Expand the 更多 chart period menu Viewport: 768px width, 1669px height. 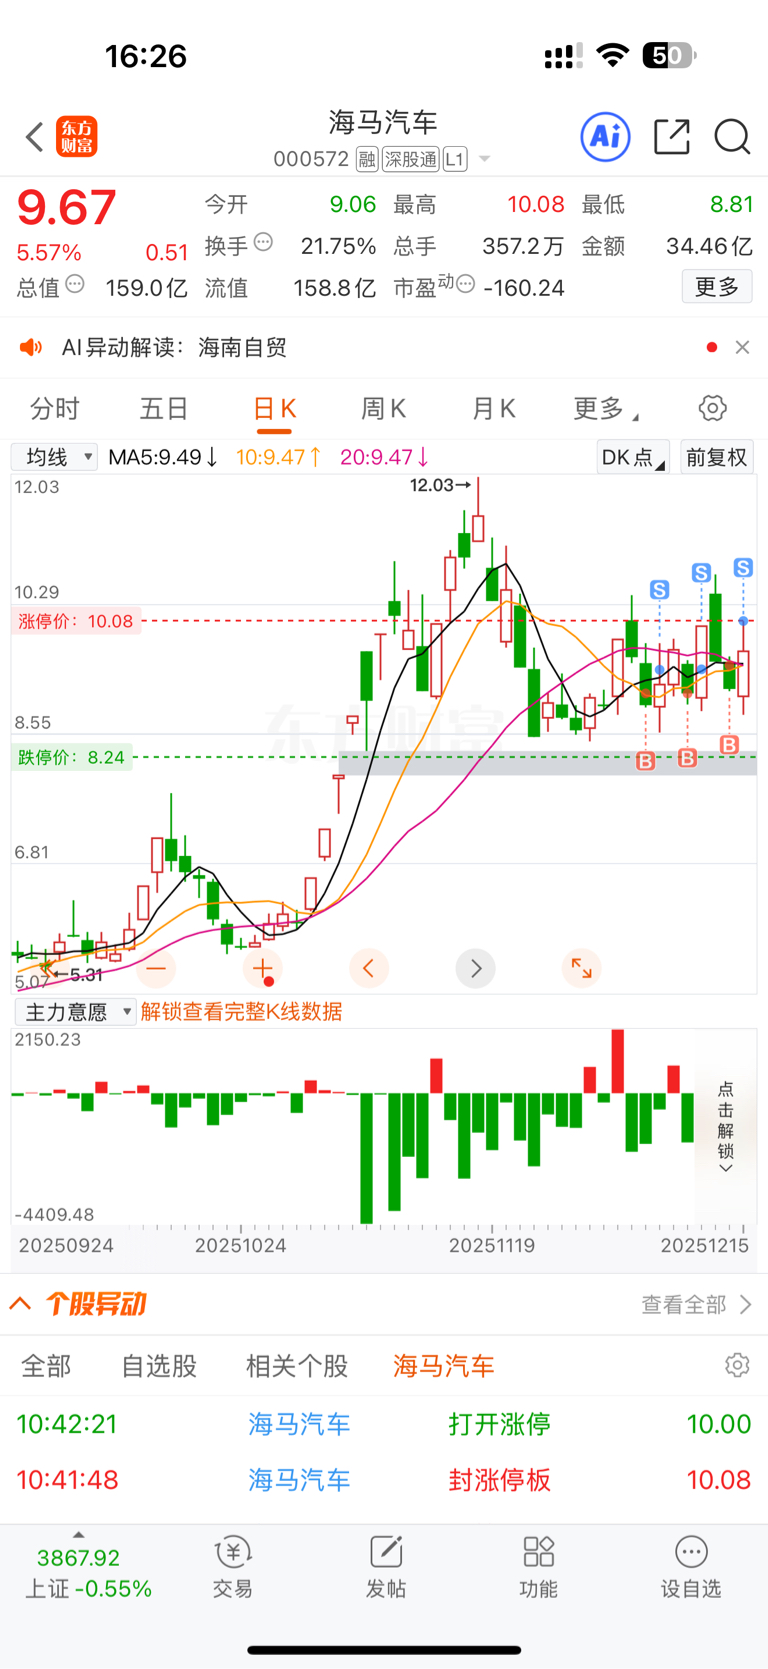606,408
